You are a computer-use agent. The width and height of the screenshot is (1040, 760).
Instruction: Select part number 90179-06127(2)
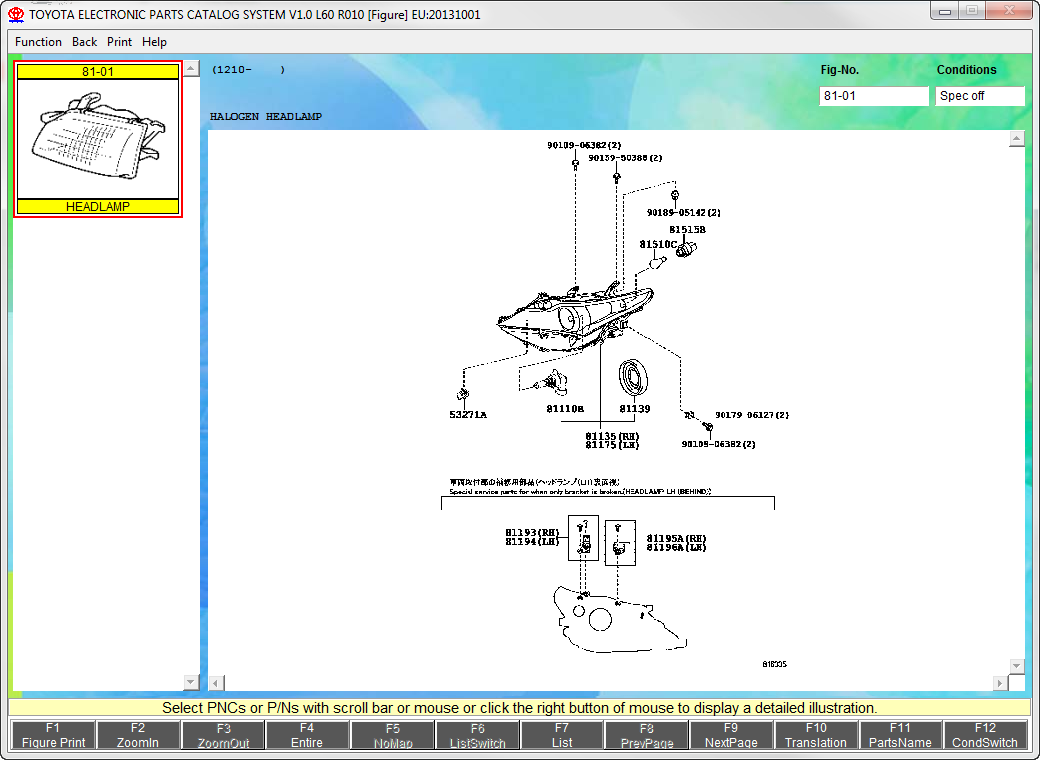pos(751,415)
